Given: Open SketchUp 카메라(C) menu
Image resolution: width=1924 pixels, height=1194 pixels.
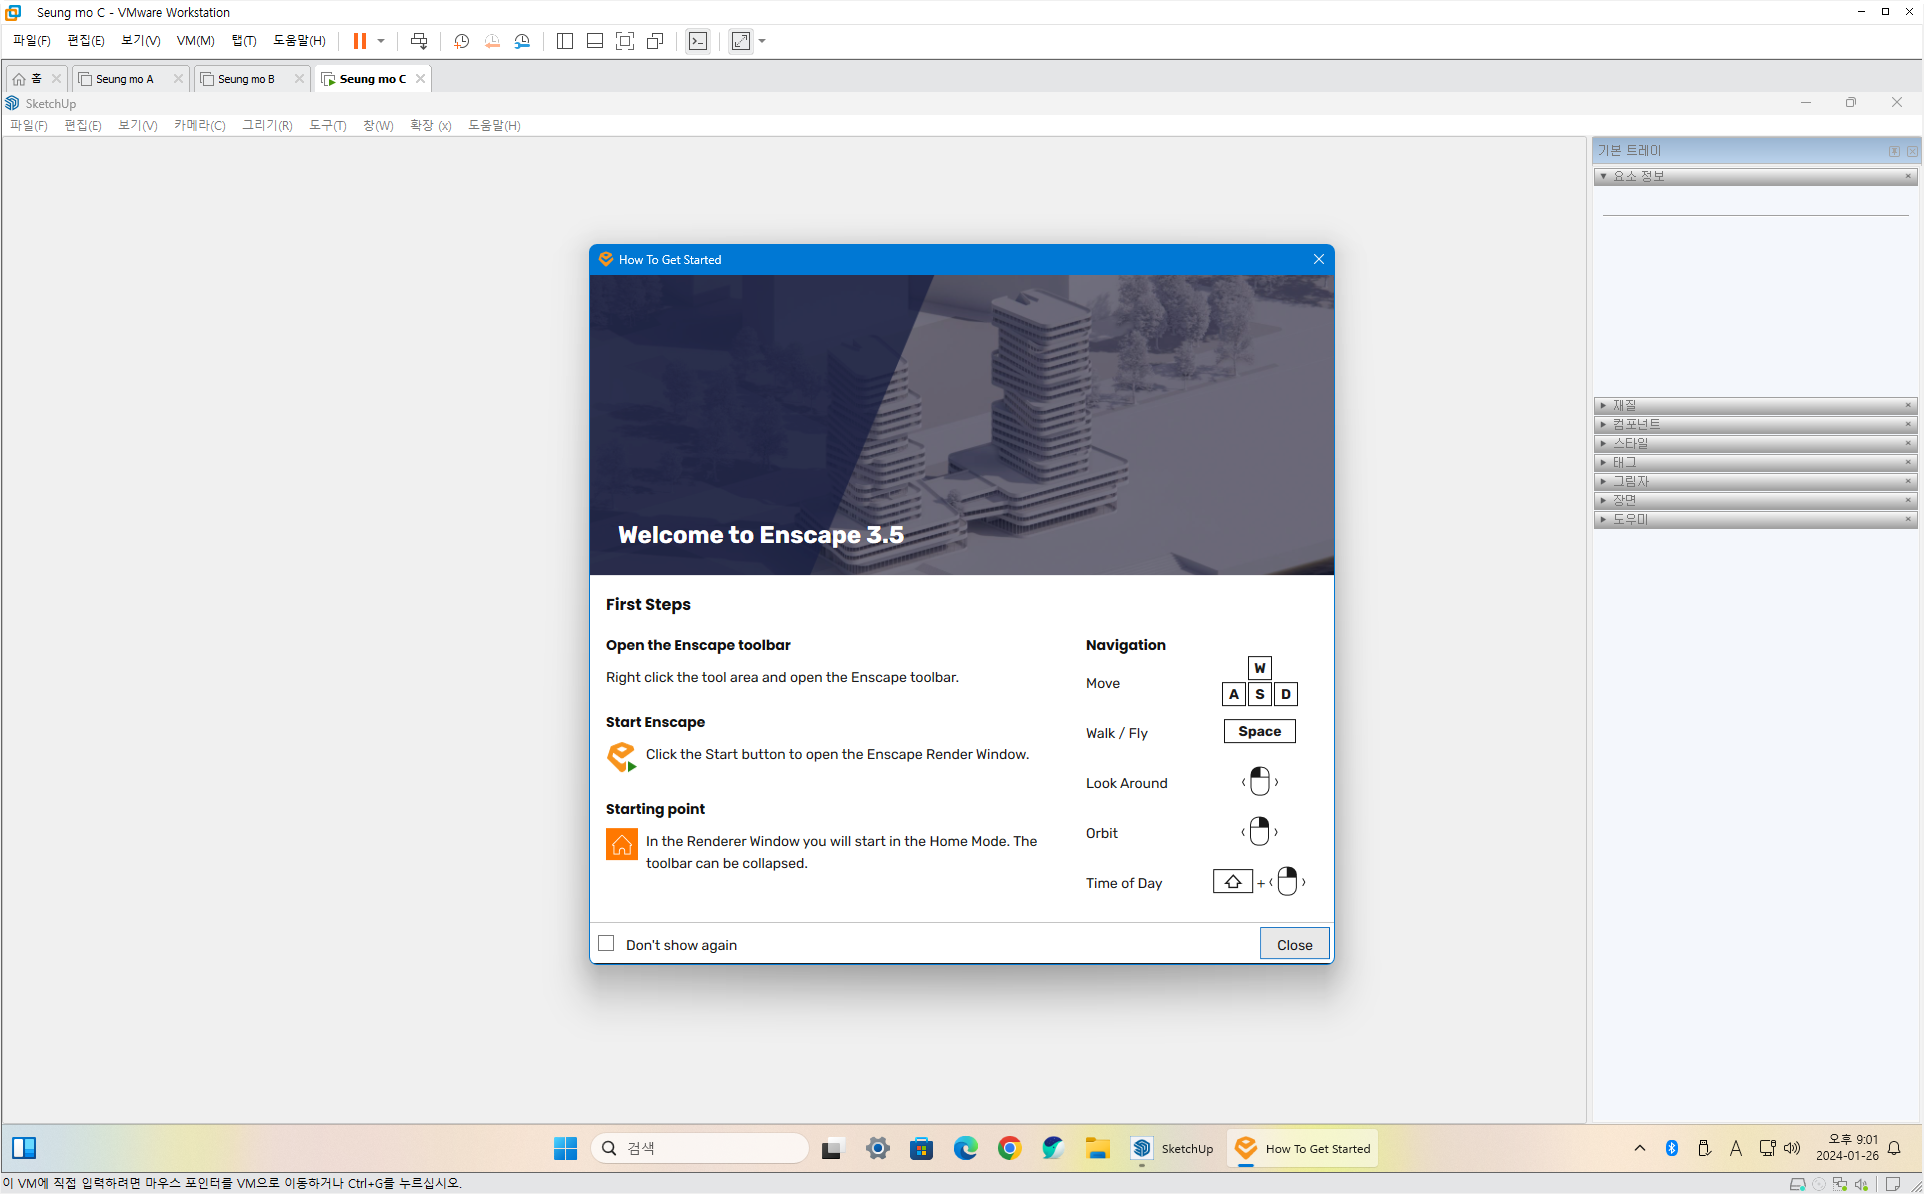Looking at the screenshot, I should coord(199,125).
